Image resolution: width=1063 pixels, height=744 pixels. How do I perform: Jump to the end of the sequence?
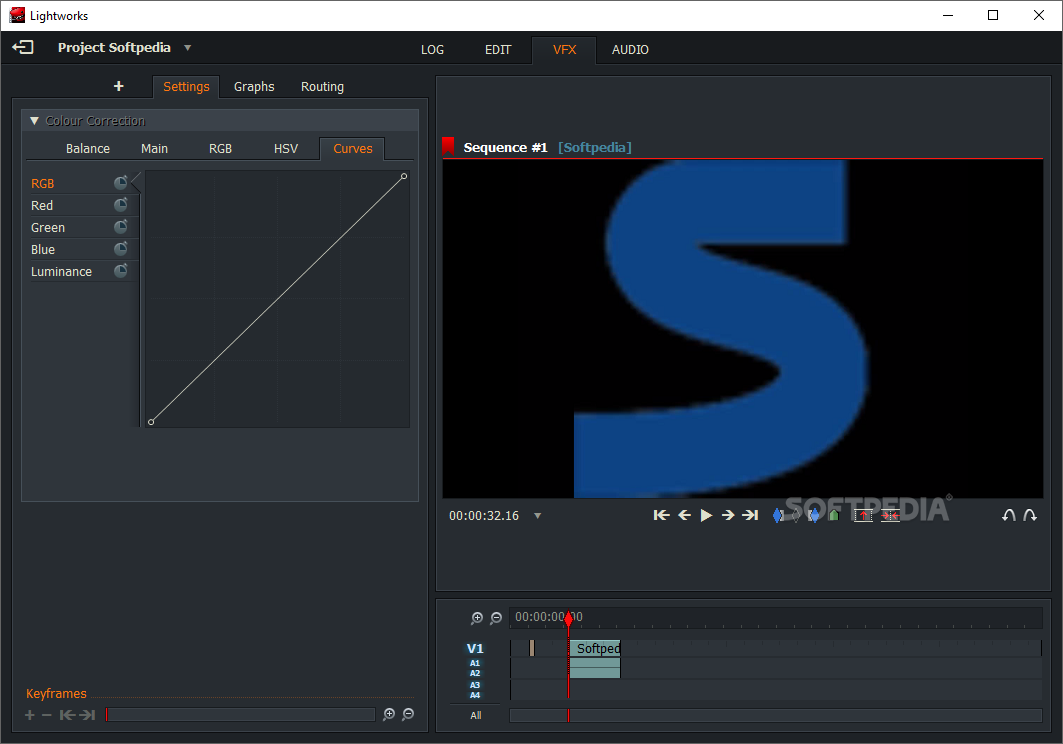750,515
